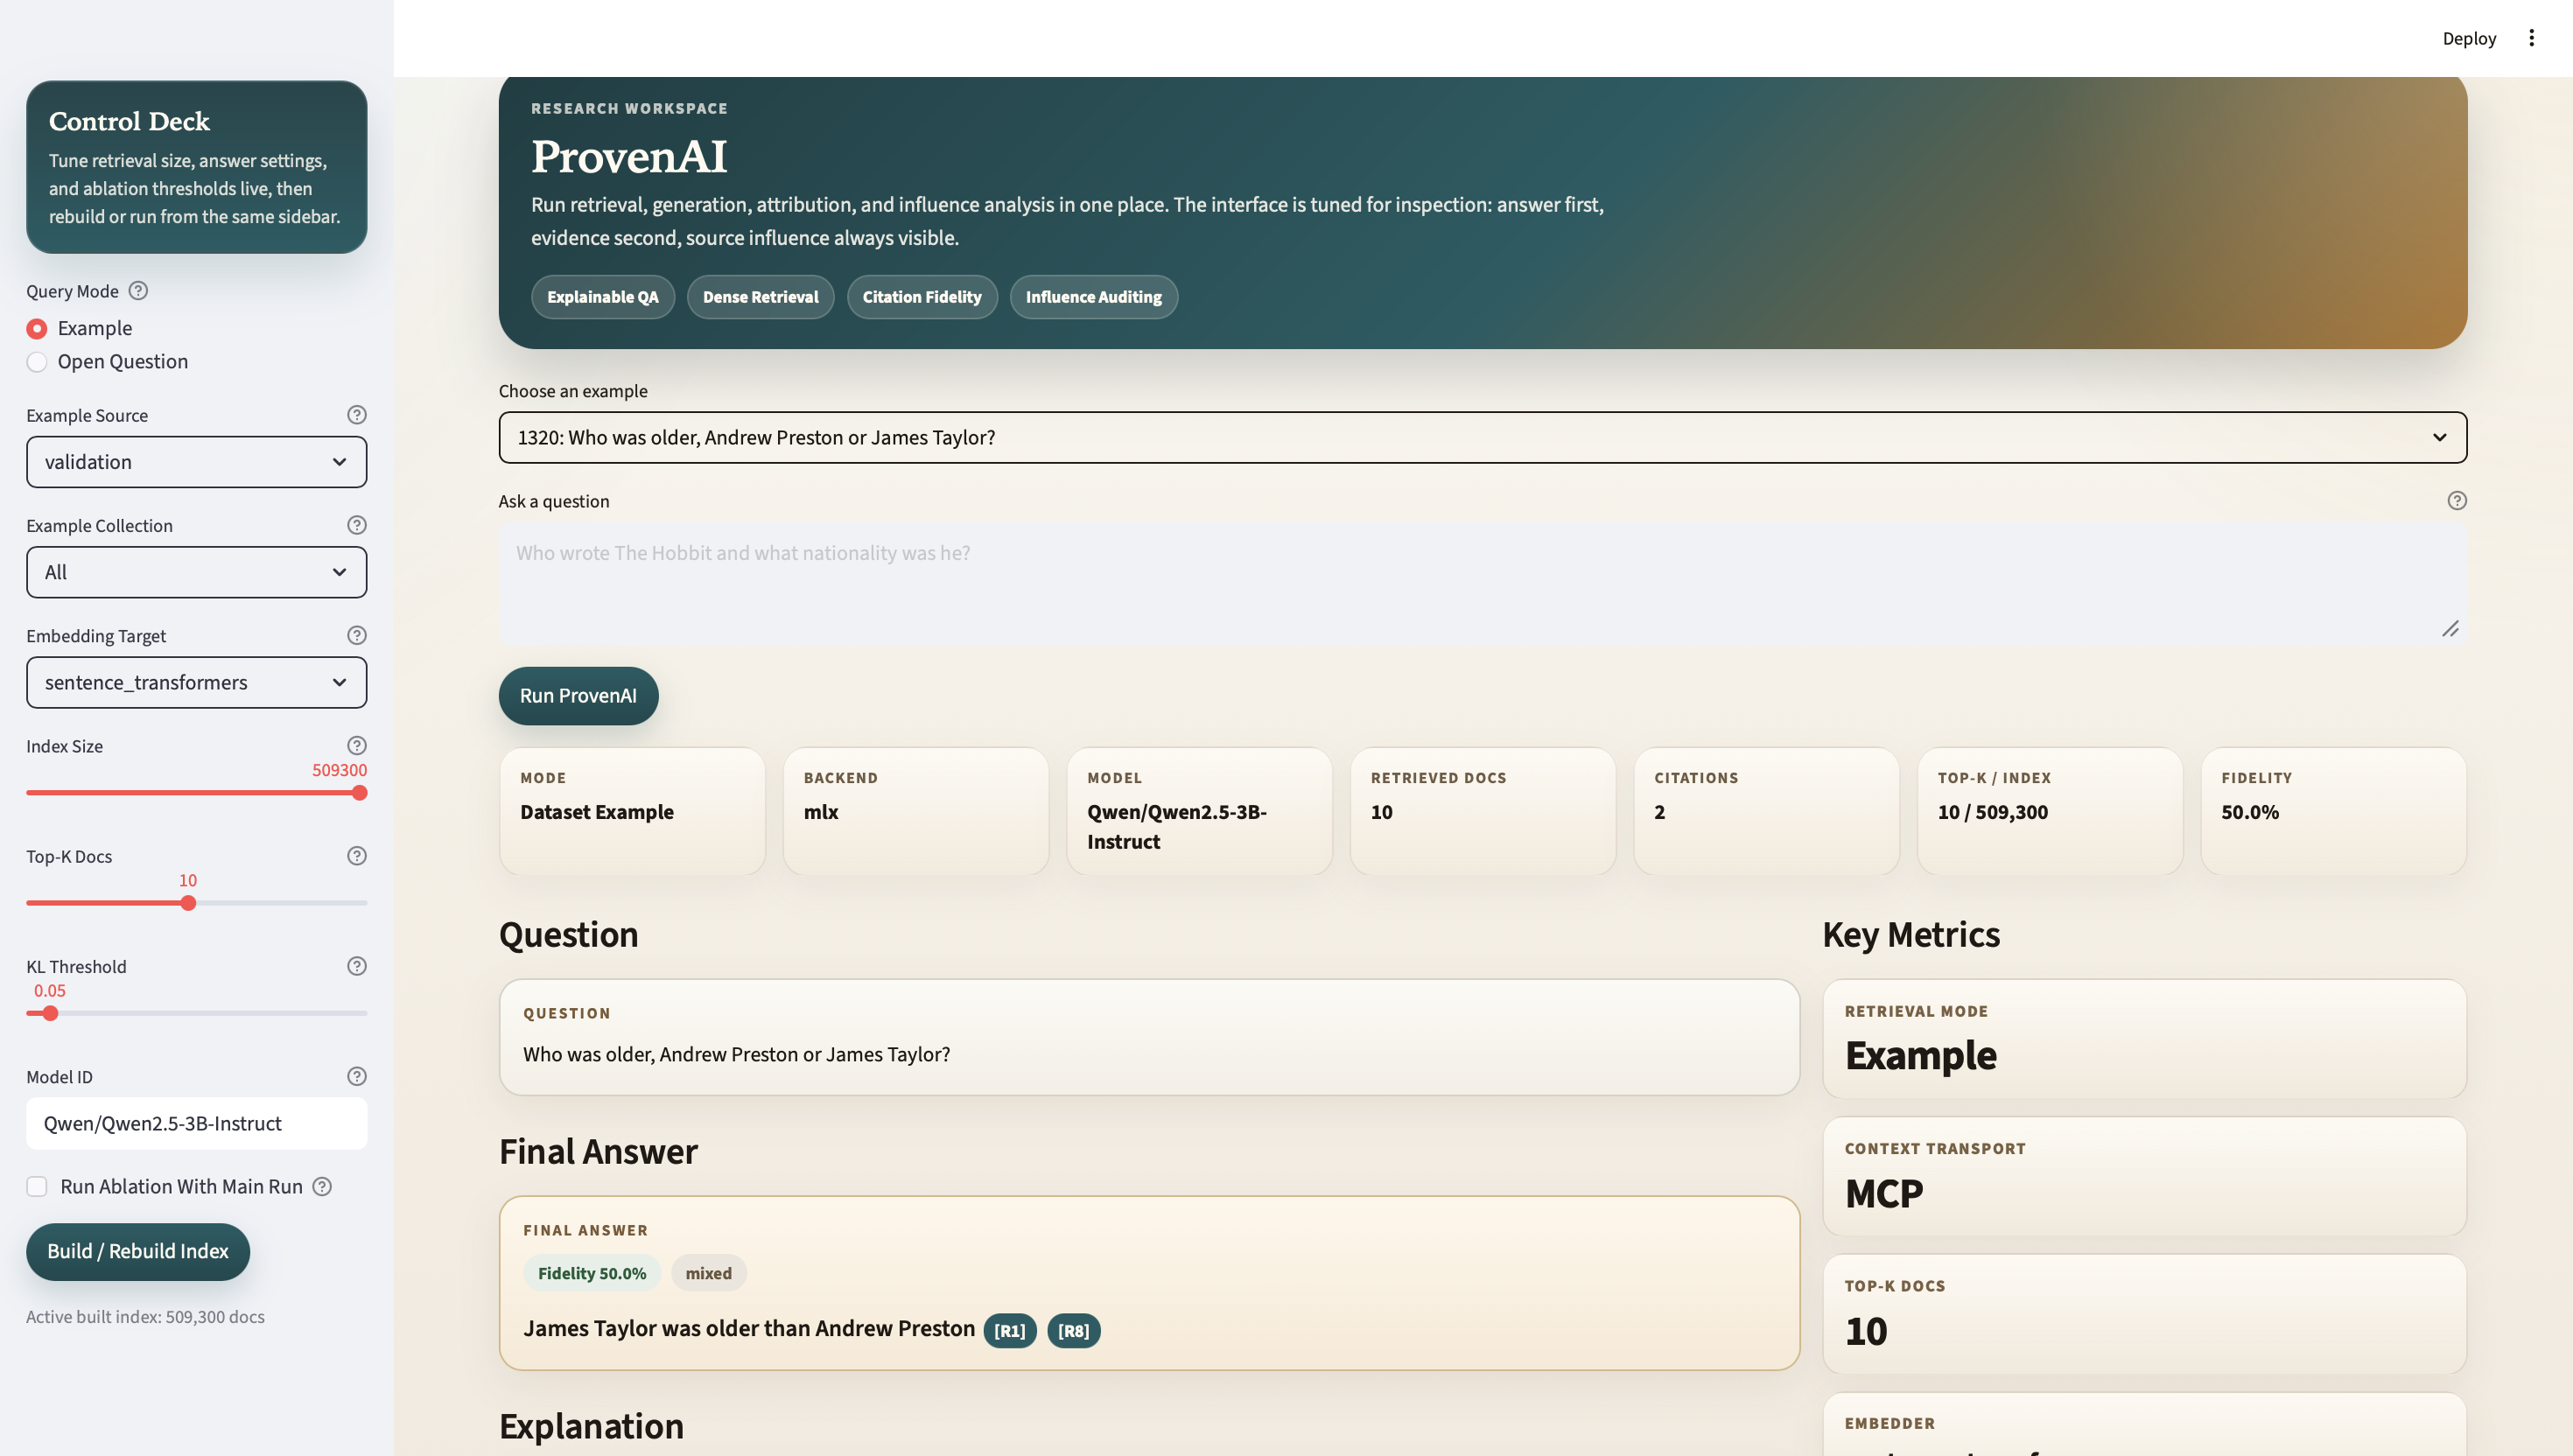Screen dimensions: 2573x1456
Task: Click the Embedding Target help icon
Action: [357, 635]
